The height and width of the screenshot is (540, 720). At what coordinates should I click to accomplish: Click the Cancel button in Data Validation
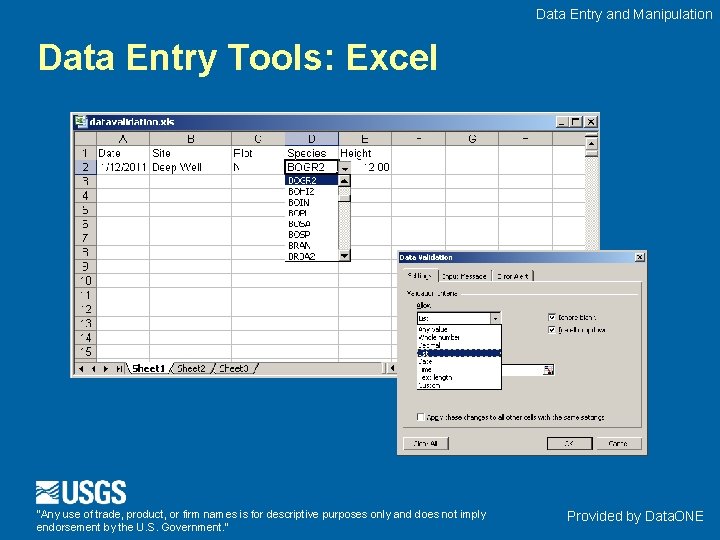point(618,444)
